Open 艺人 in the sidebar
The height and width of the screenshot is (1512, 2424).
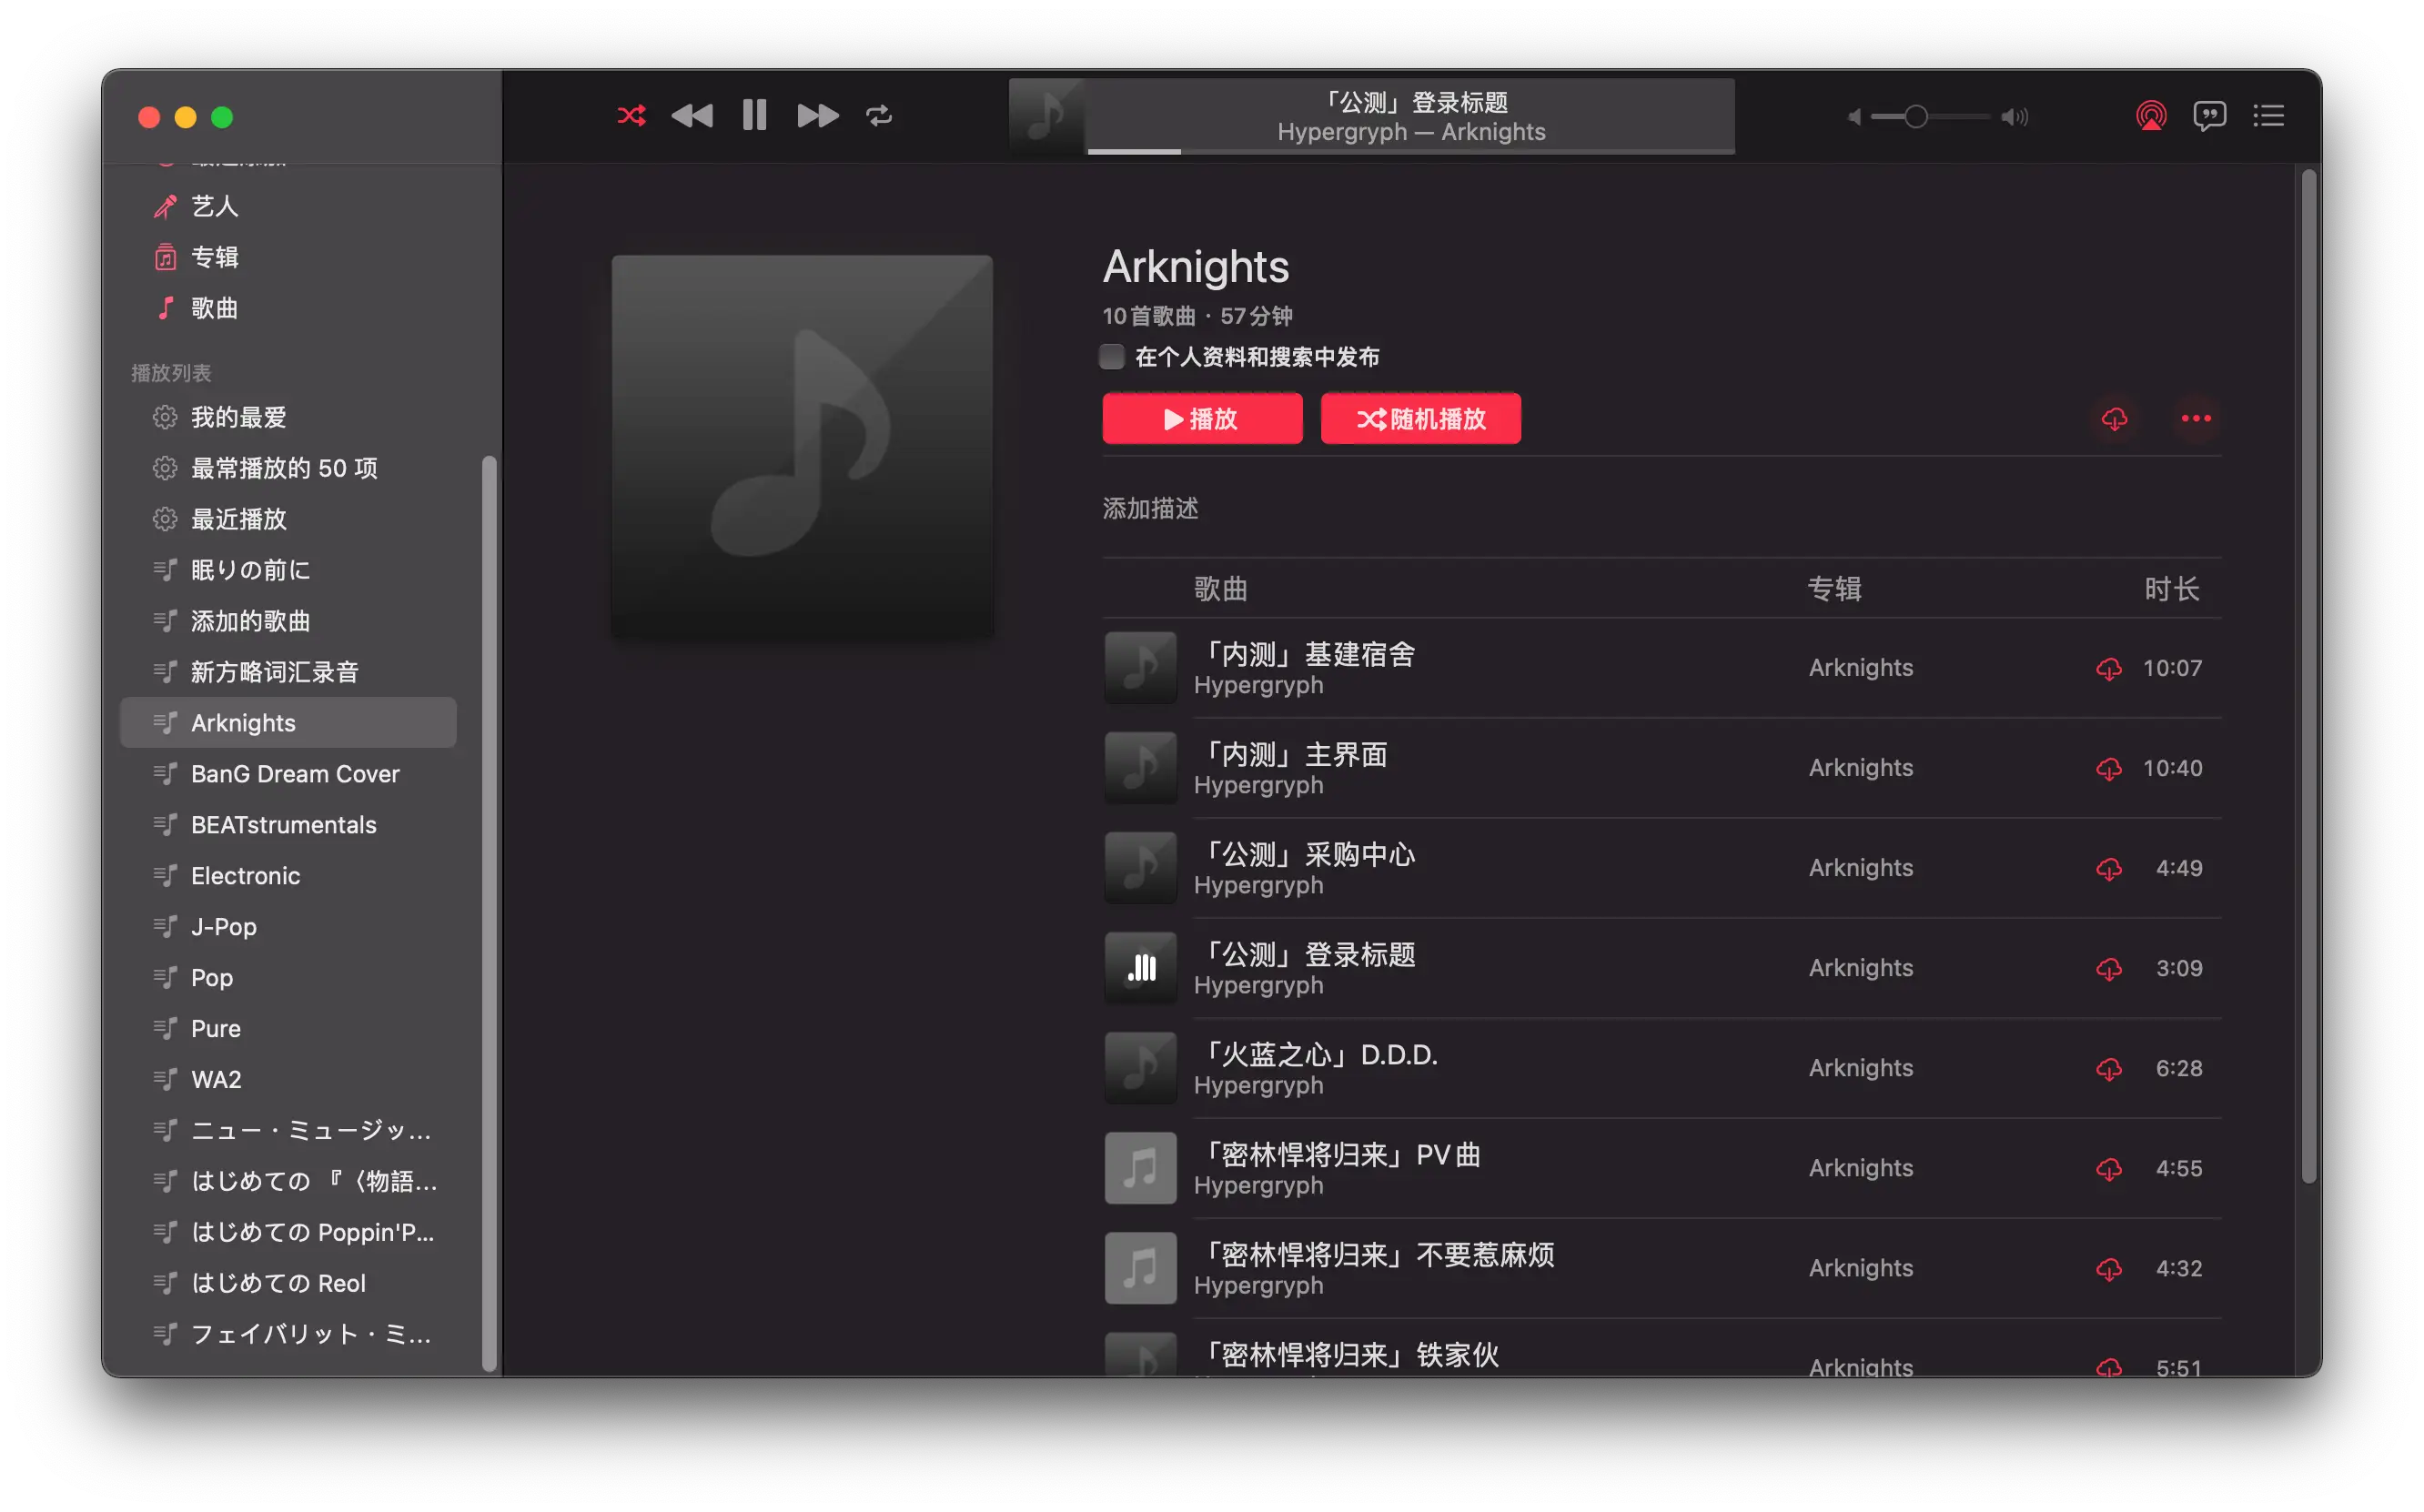(288, 206)
